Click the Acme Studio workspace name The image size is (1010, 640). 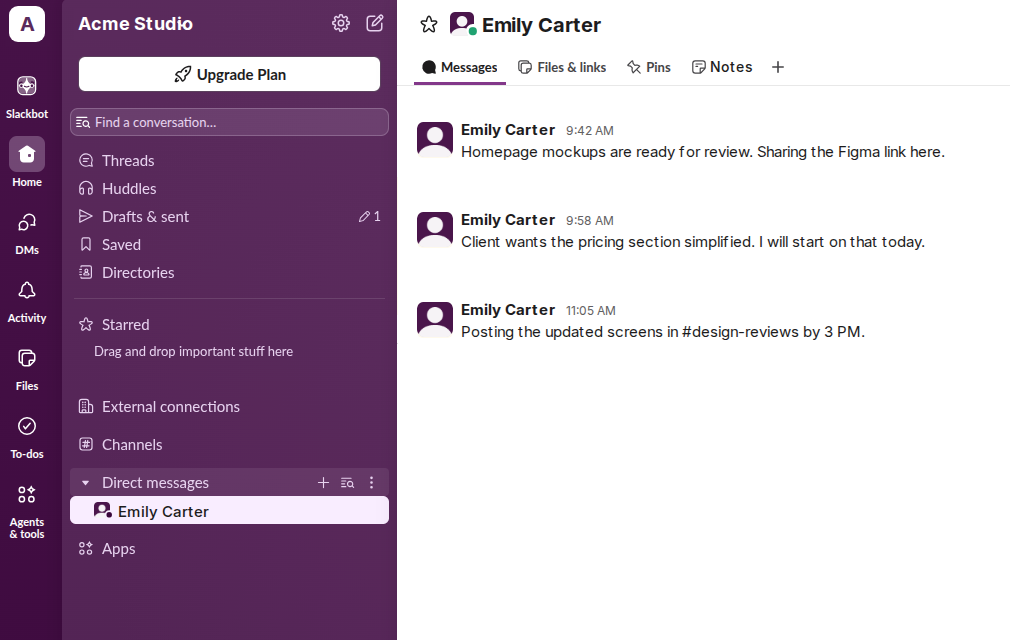(135, 24)
